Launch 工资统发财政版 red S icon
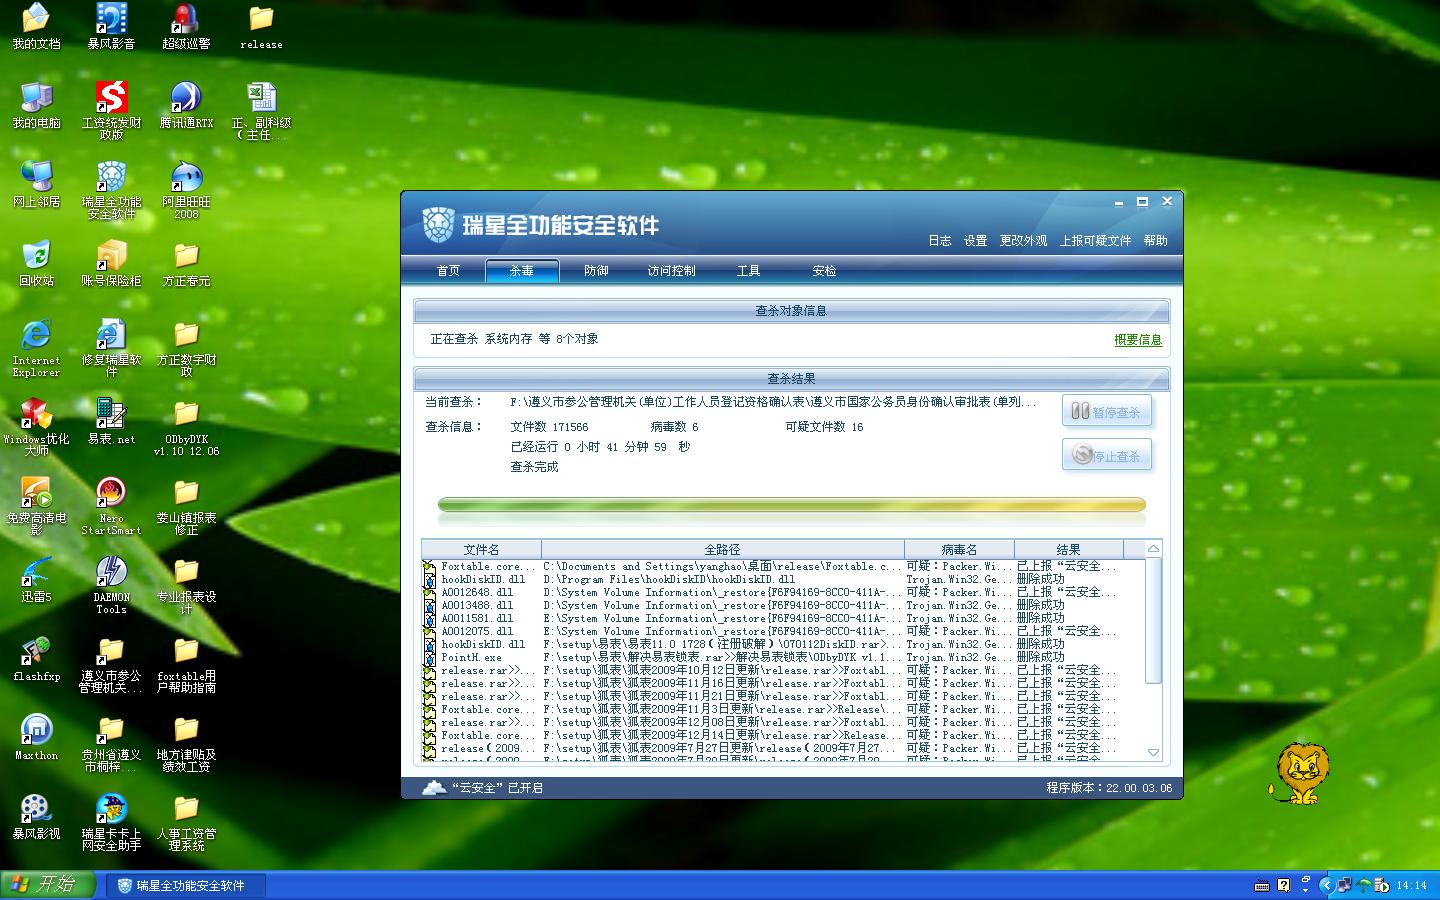Screen dimensions: 1440x900 pyautogui.click(x=111, y=111)
